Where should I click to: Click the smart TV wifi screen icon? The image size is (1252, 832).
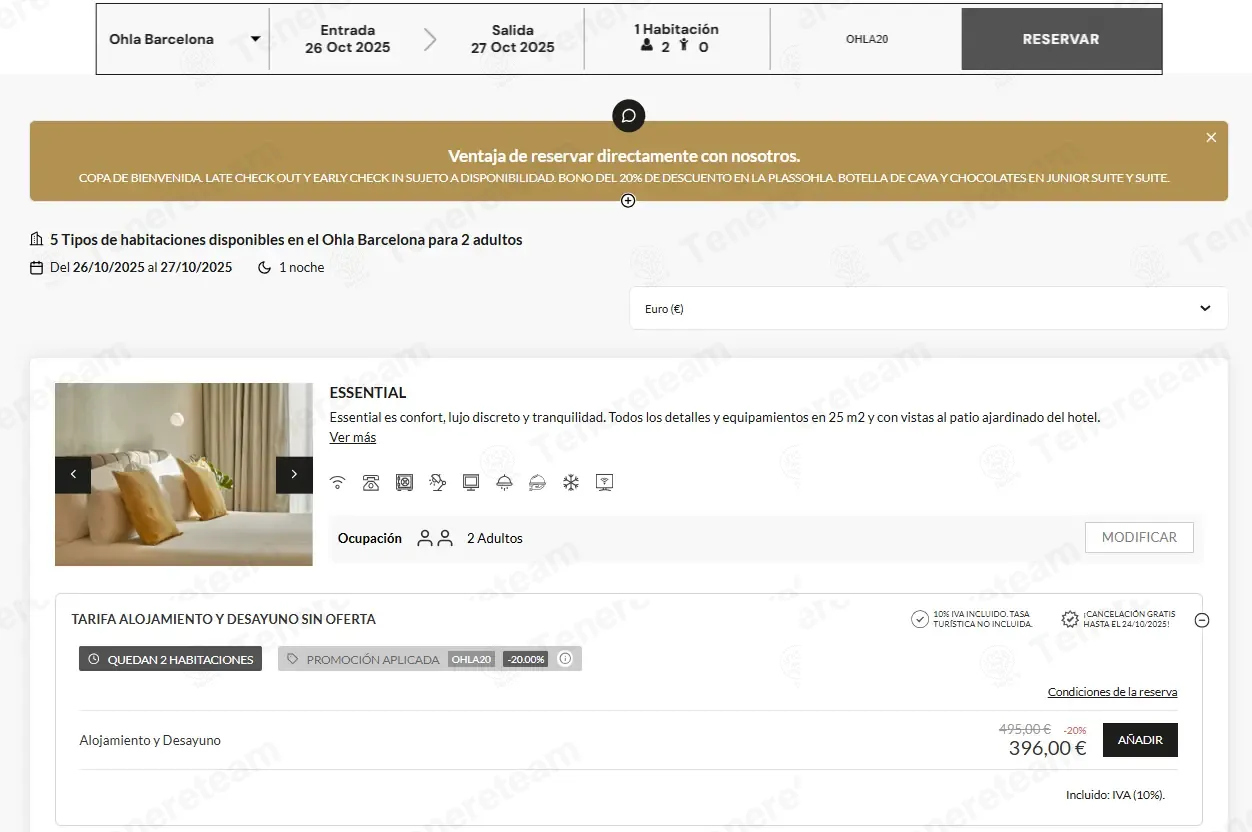(604, 483)
